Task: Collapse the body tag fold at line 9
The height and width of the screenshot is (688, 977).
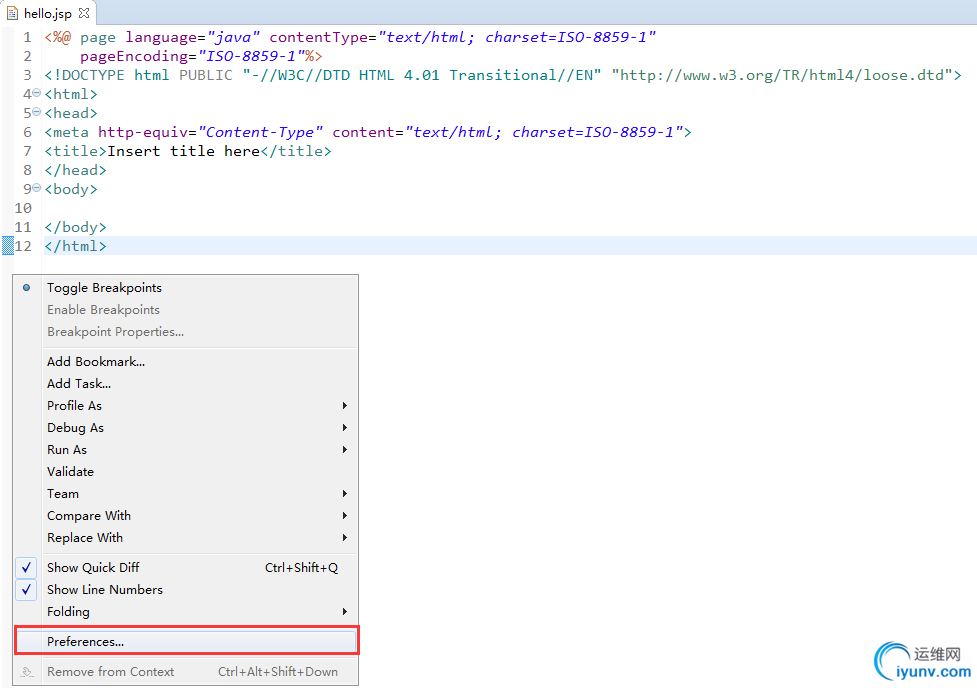Action: pos(37,188)
